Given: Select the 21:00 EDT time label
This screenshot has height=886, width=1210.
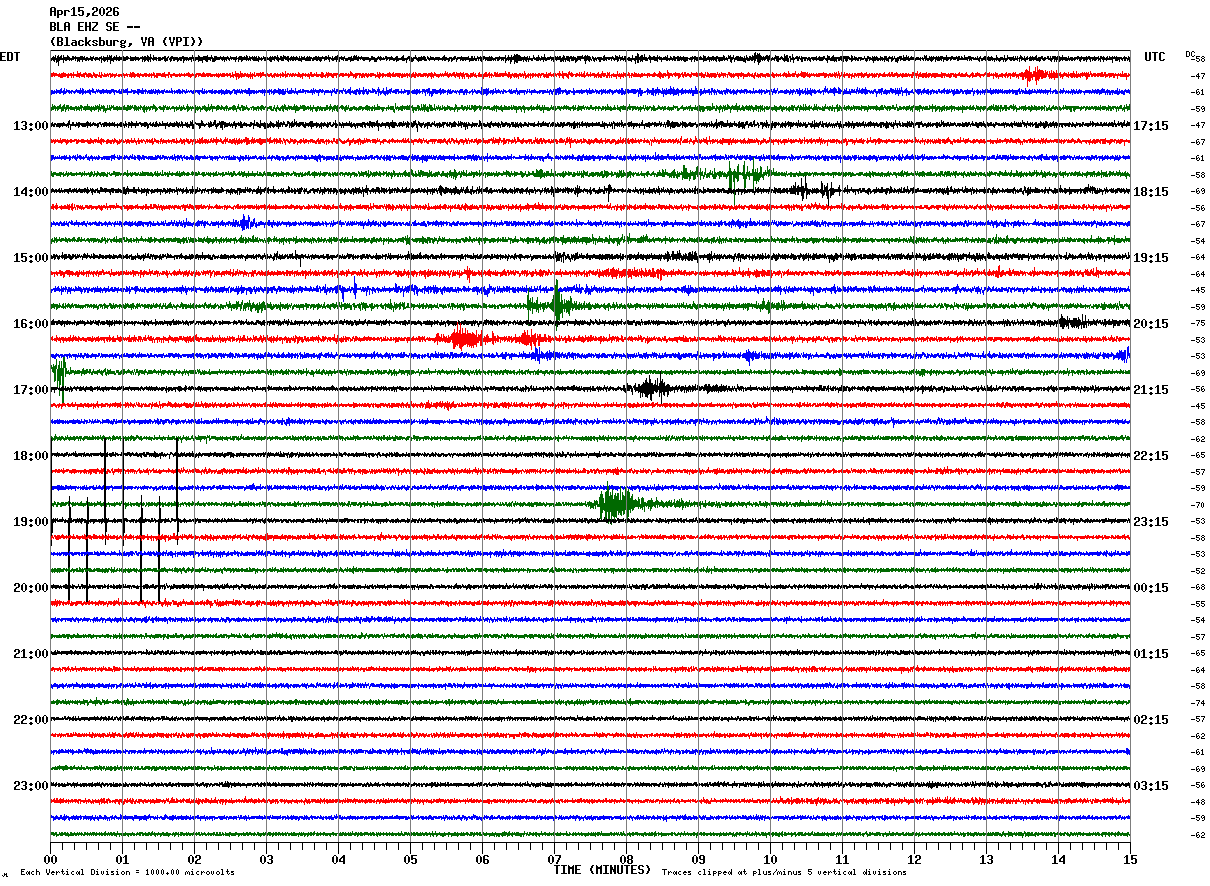Looking at the screenshot, I should pyautogui.click(x=31, y=654).
